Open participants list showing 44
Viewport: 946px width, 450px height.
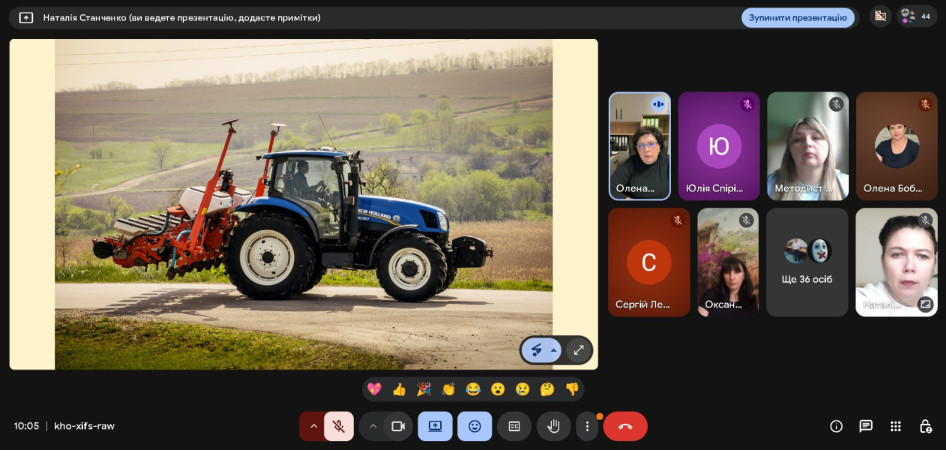(916, 16)
